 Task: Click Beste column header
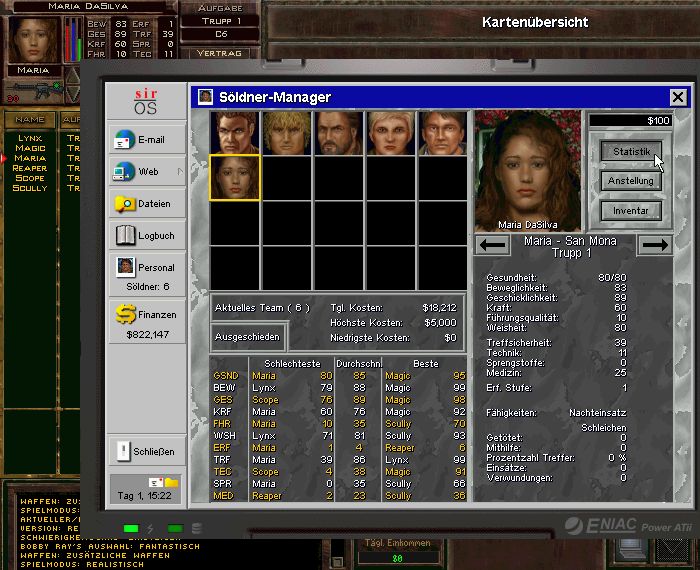point(425,363)
